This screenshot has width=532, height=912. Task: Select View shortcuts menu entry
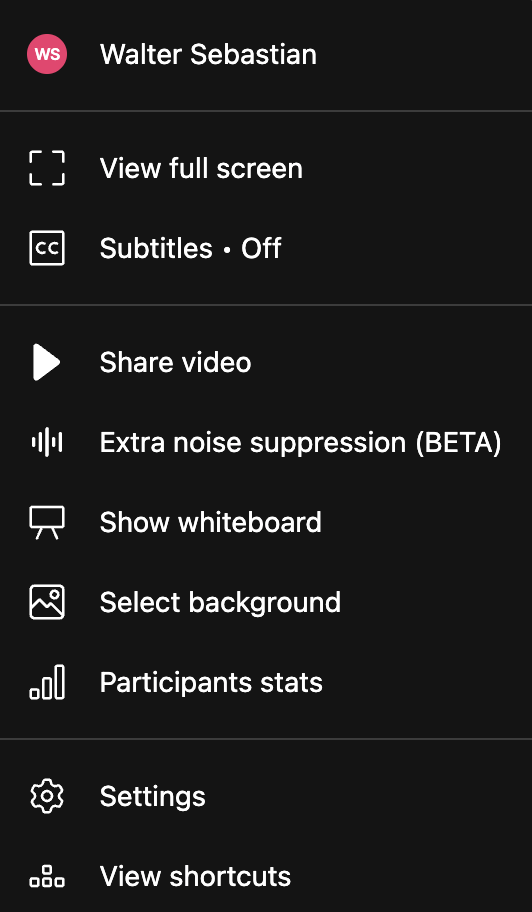tap(266, 876)
